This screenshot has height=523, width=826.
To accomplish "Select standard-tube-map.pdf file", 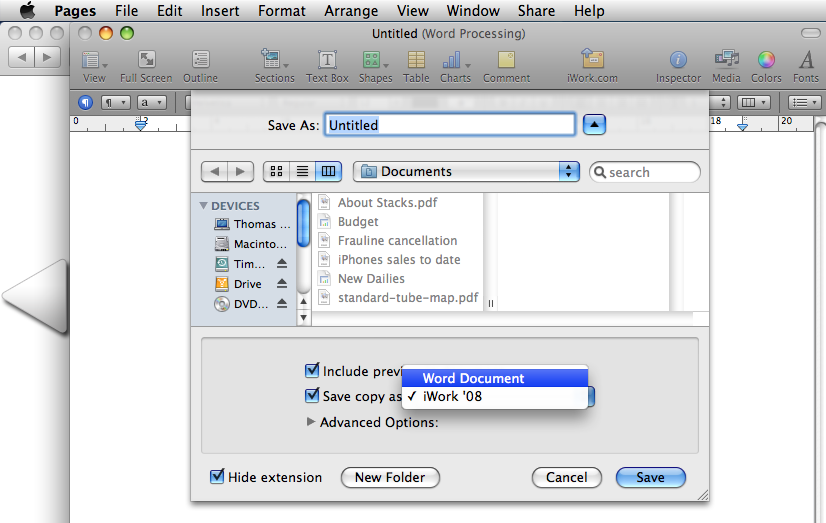I will coord(398,297).
